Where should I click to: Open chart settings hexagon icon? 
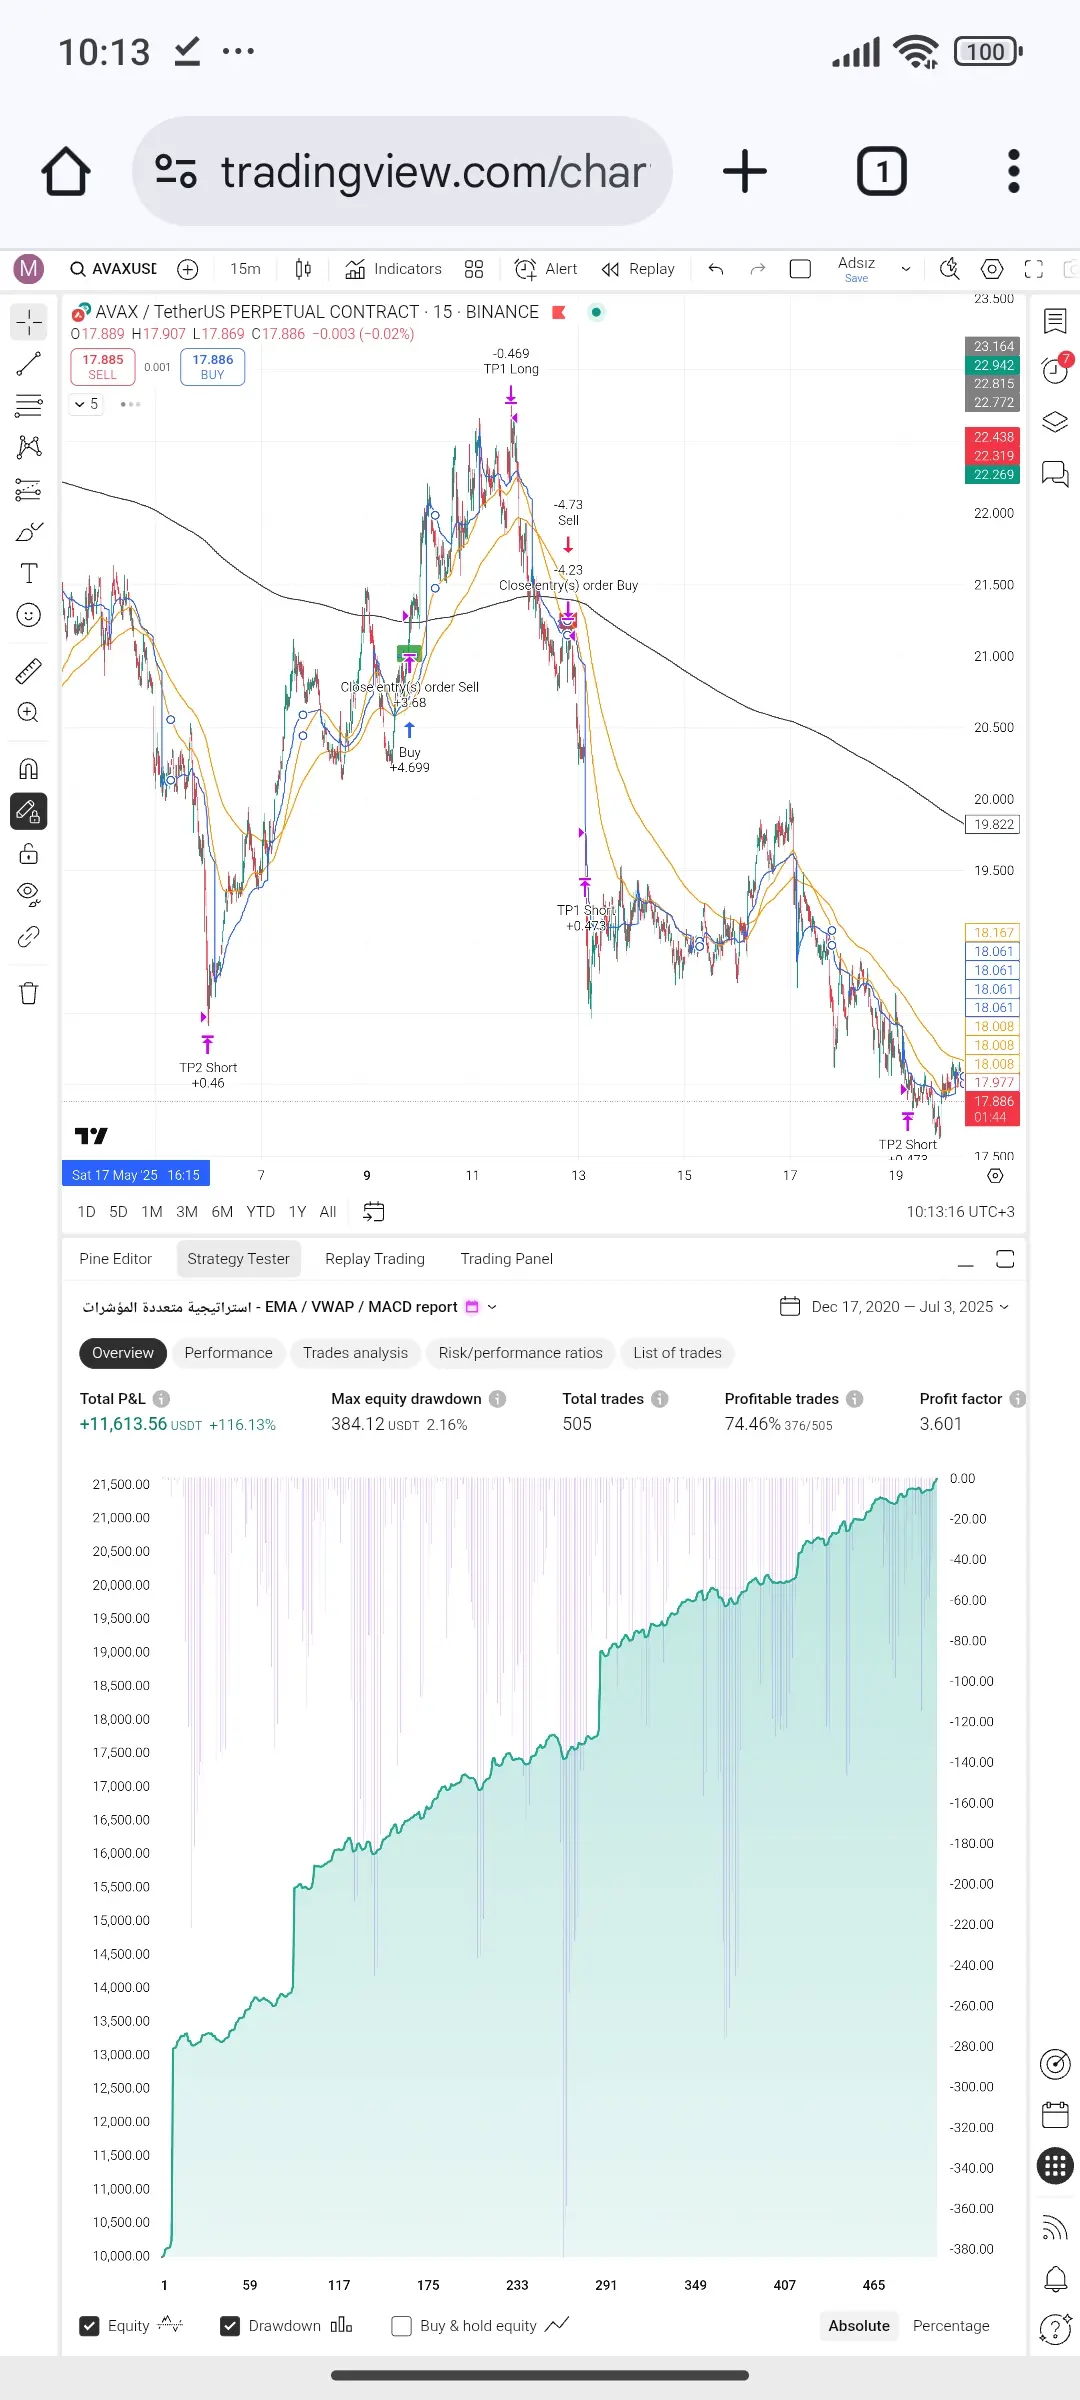pos(992,269)
